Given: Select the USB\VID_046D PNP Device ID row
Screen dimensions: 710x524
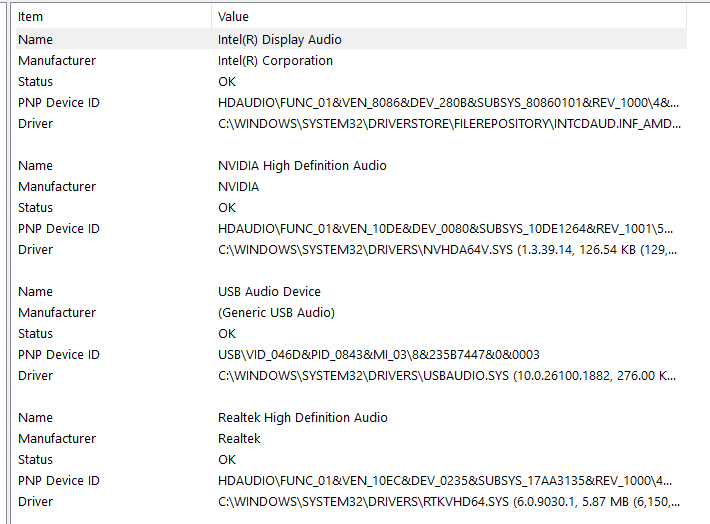Looking at the screenshot, I should coord(351,355).
